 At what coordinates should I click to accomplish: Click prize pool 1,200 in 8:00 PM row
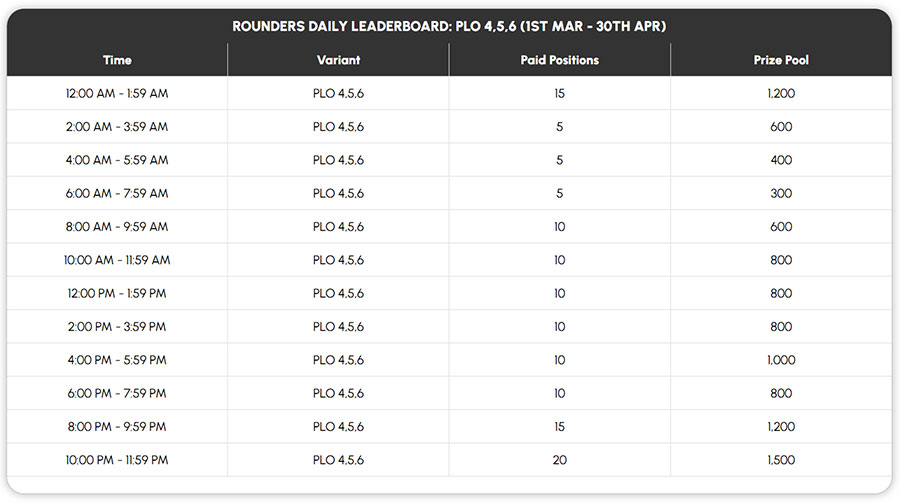point(781,426)
